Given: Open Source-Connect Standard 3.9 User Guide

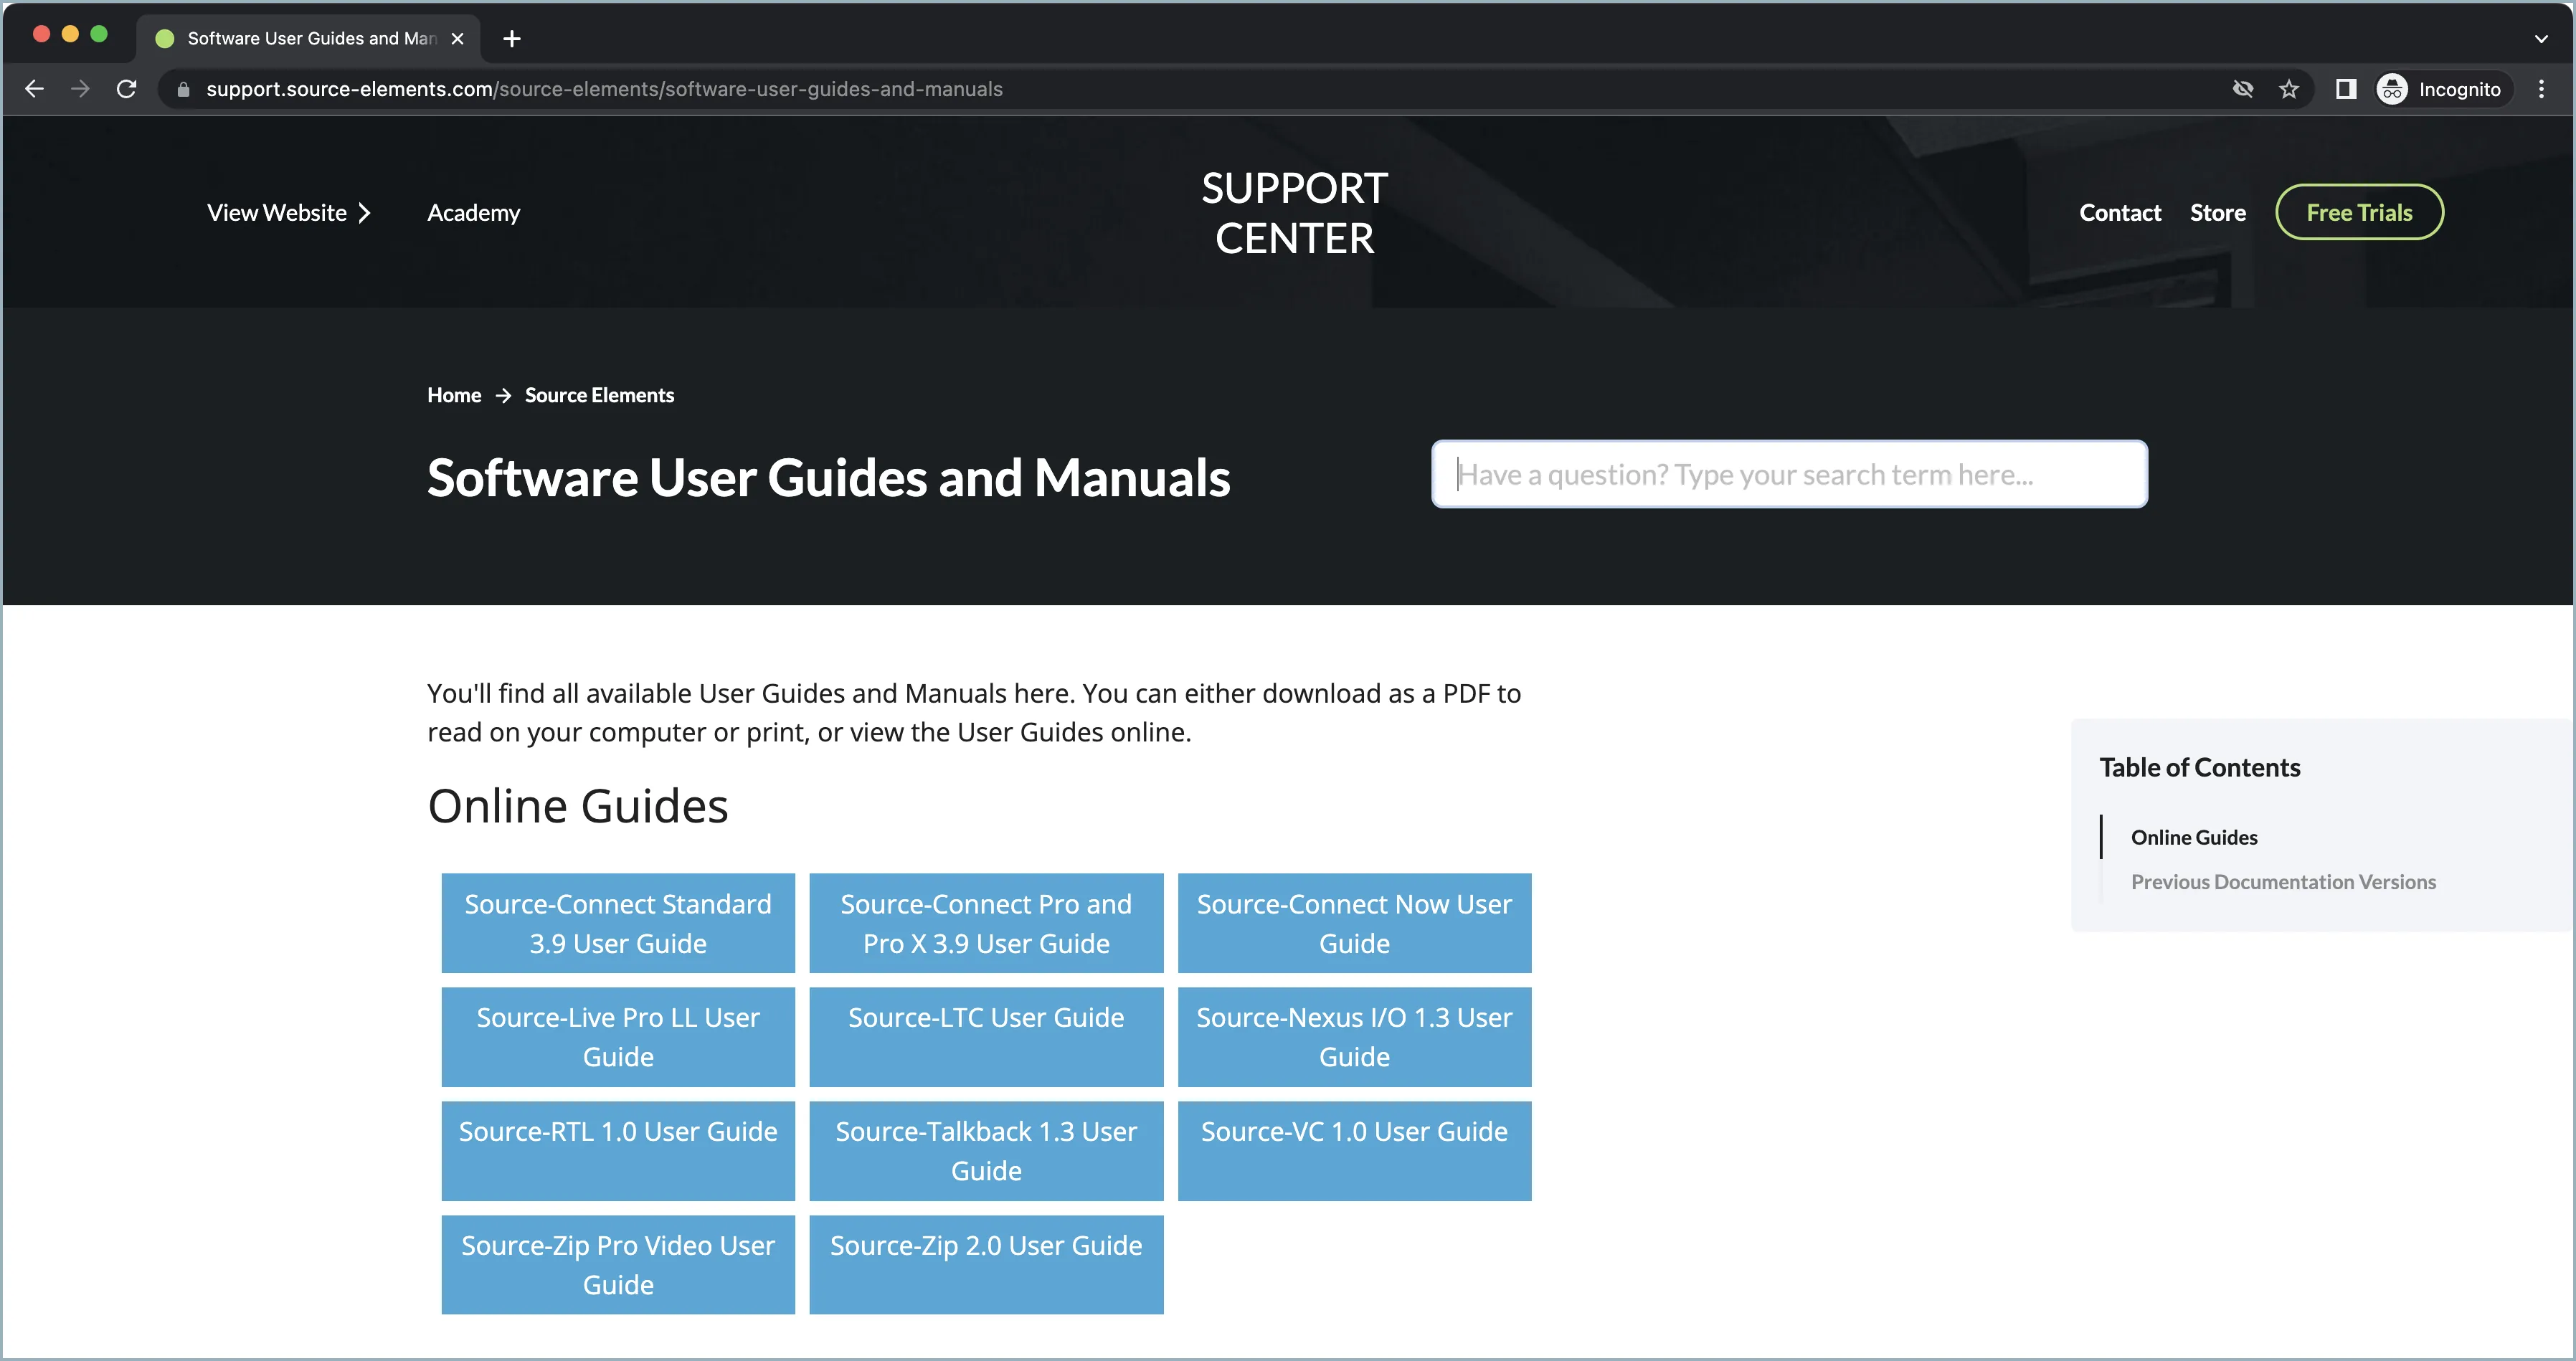Looking at the screenshot, I should click(618, 923).
